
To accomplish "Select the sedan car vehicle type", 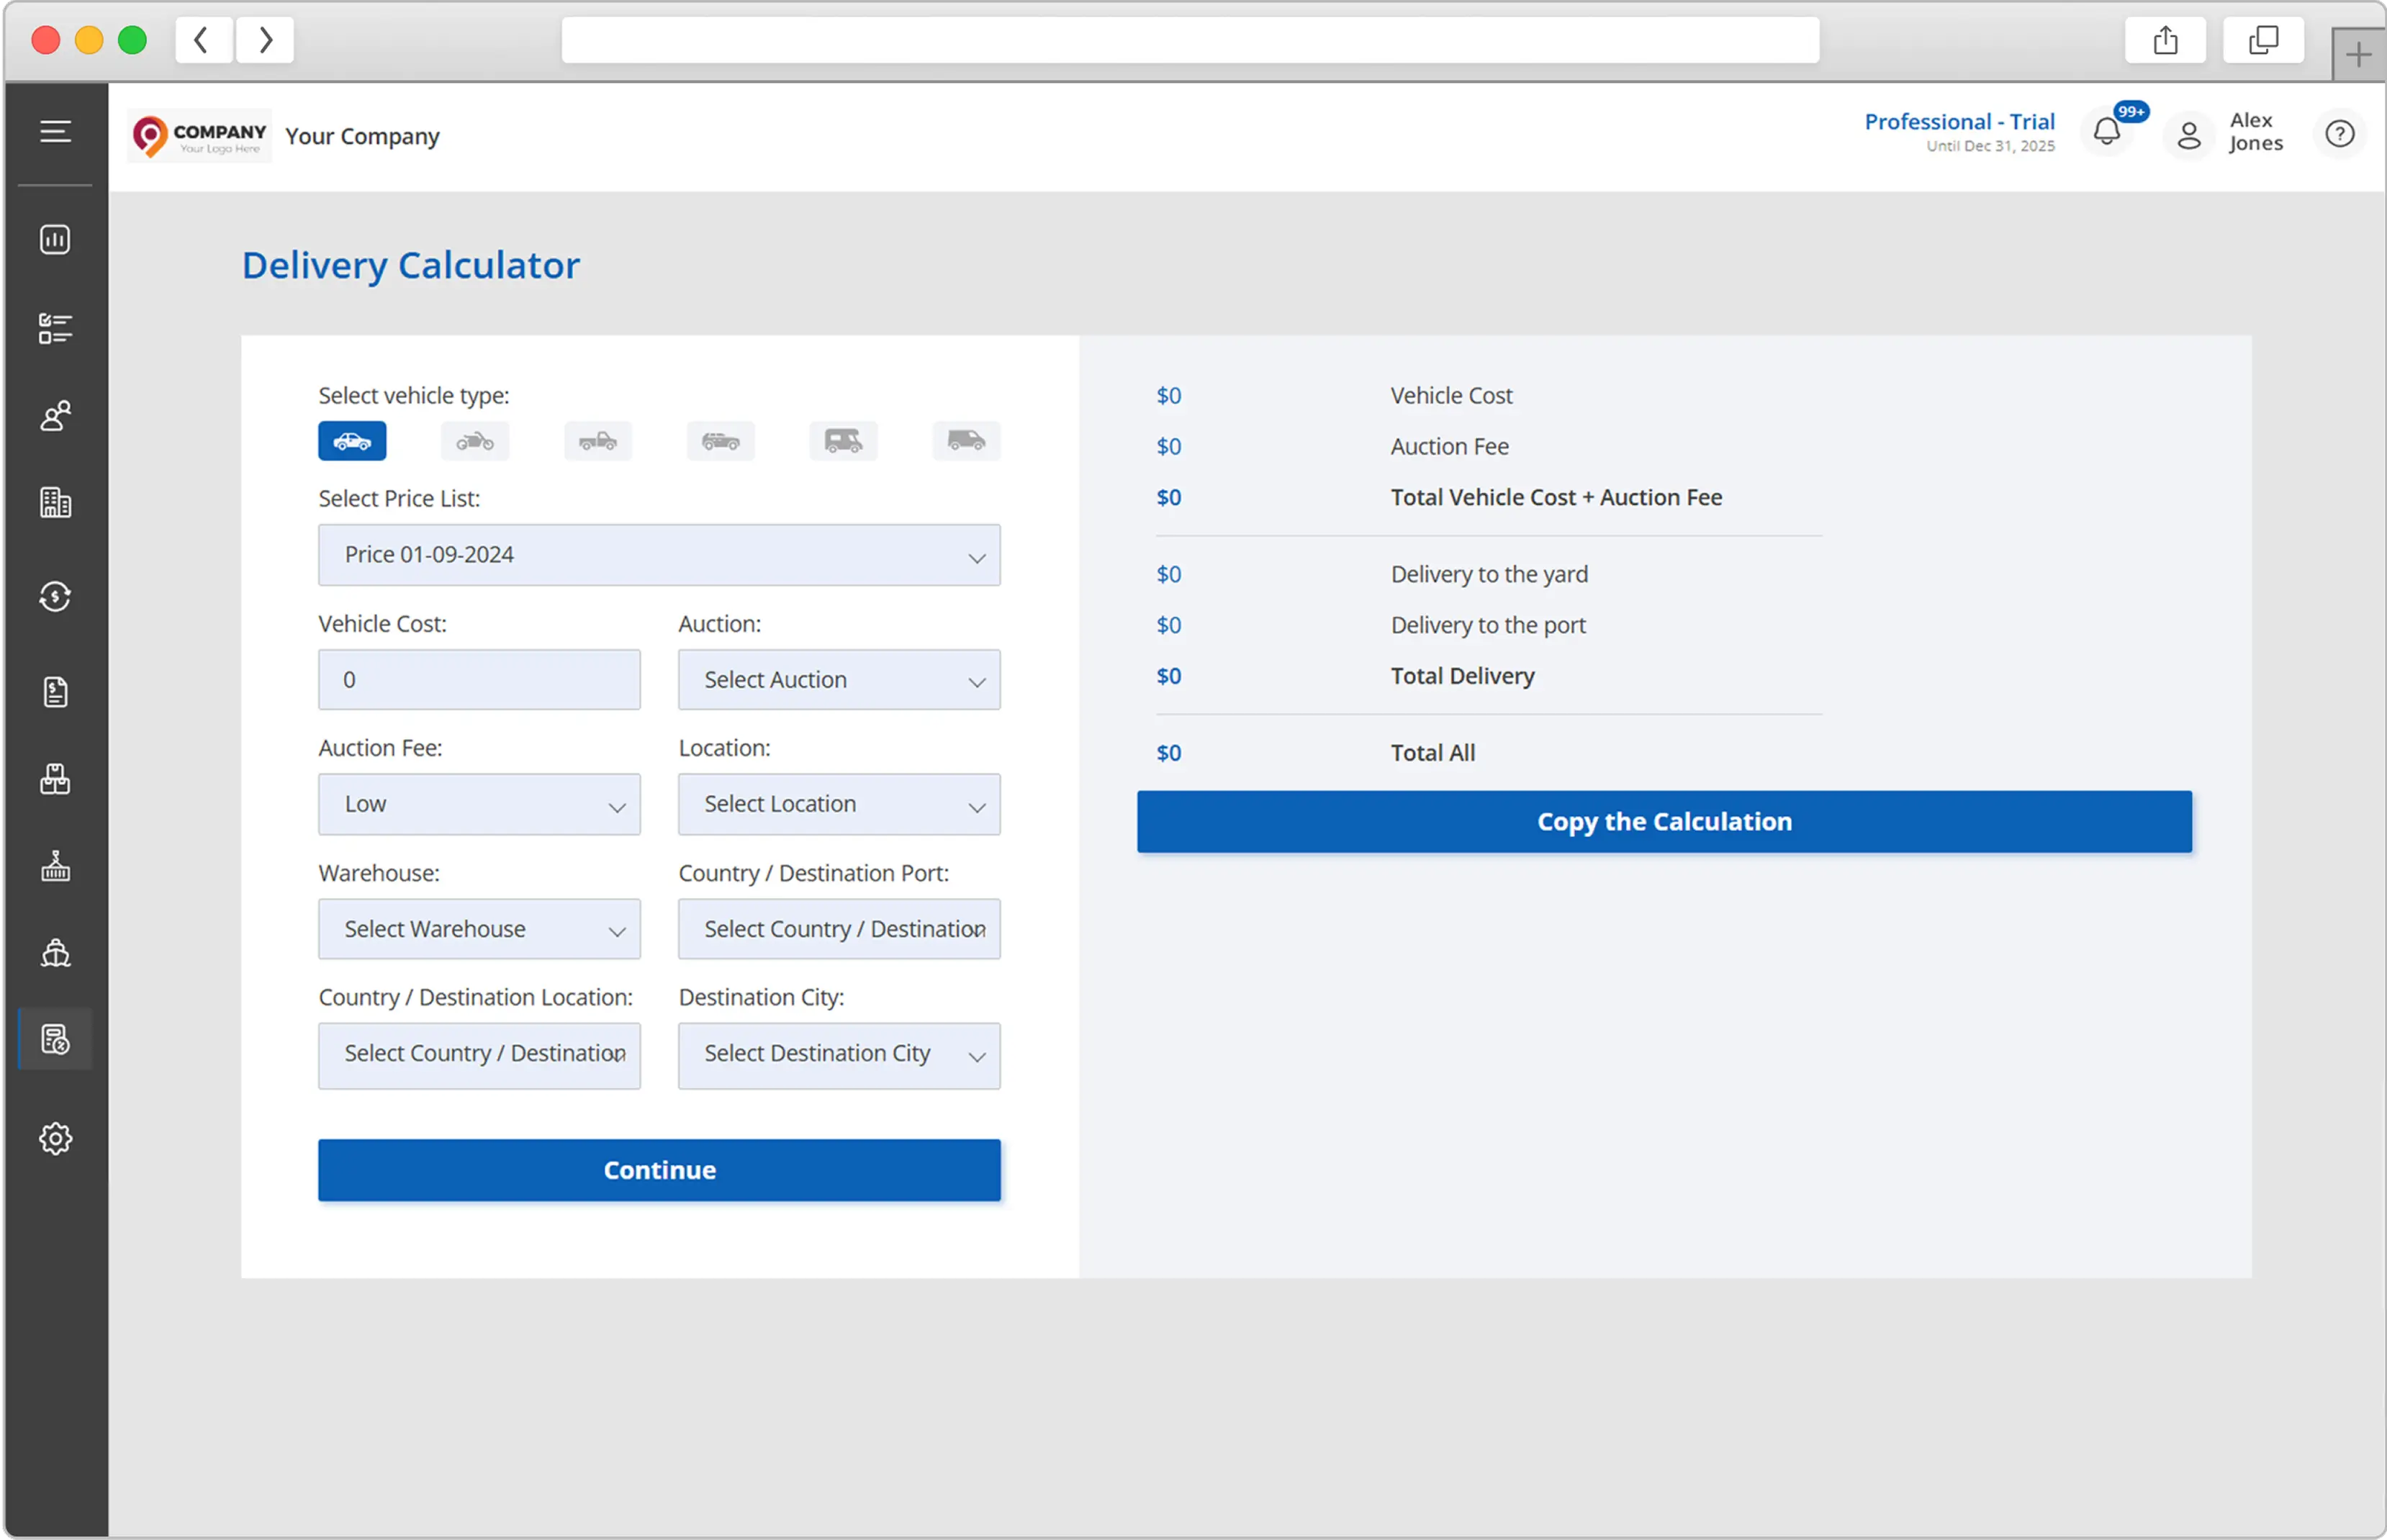I will [352, 441].
